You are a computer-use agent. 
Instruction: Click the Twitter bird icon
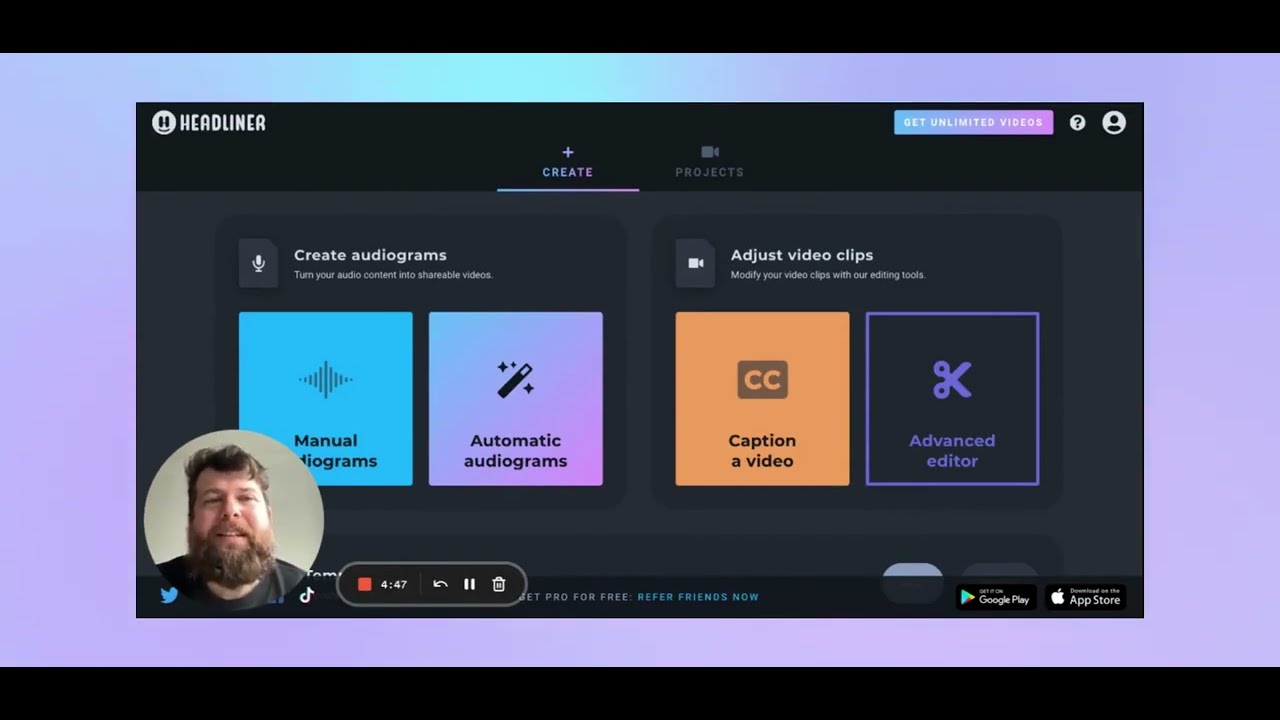point(169,595)
